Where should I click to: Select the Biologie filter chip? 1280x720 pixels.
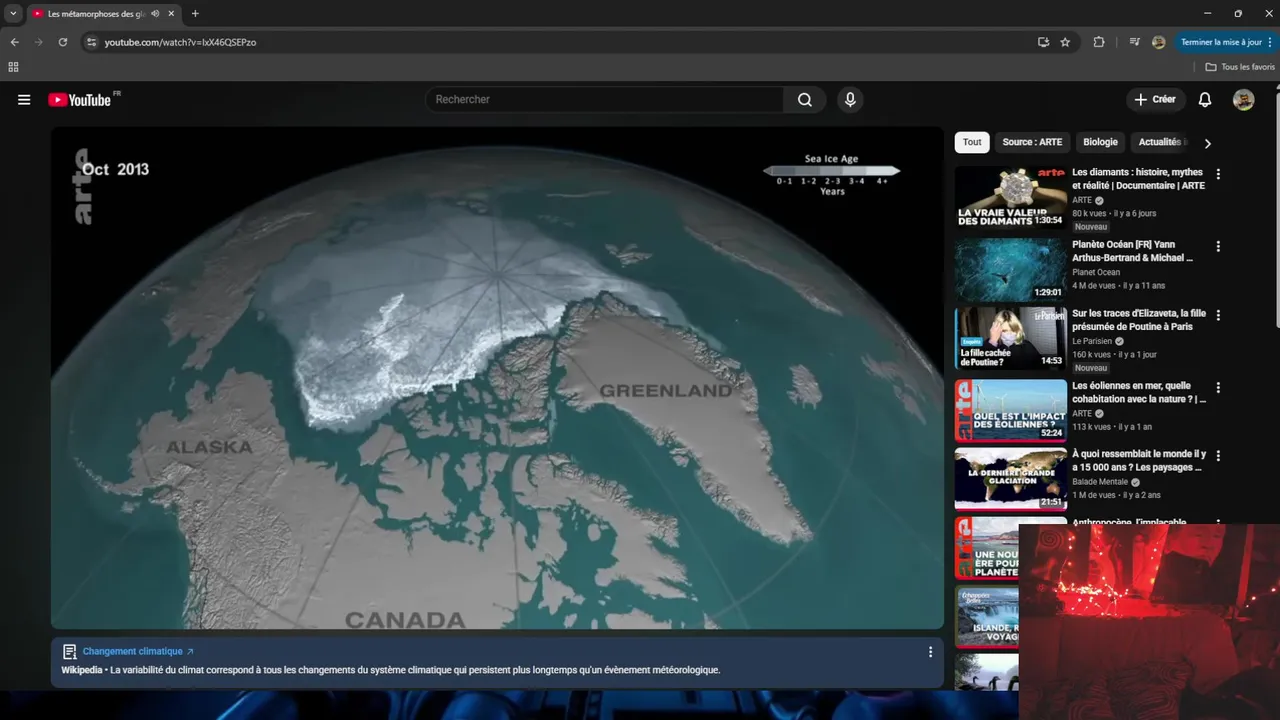[1100, 142]
